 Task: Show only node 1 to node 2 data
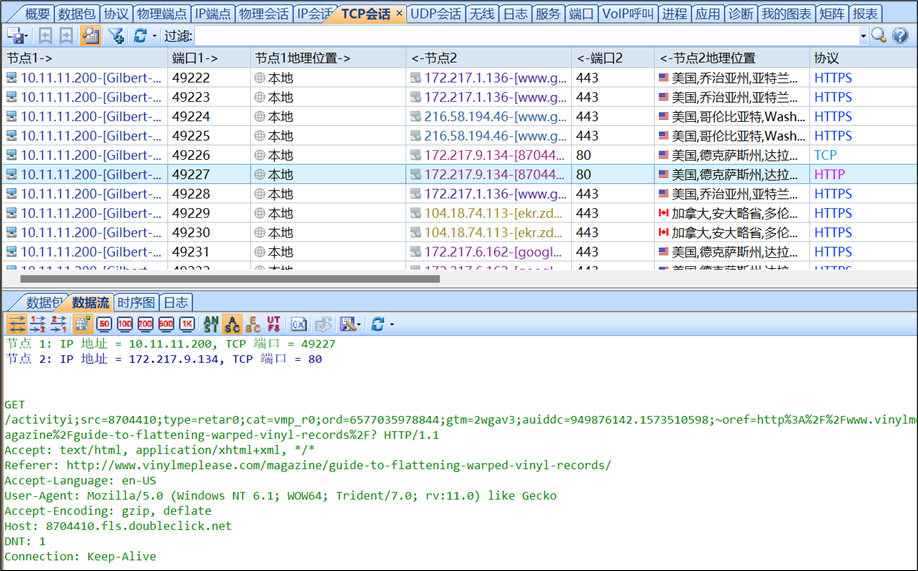tap(38, 324)
